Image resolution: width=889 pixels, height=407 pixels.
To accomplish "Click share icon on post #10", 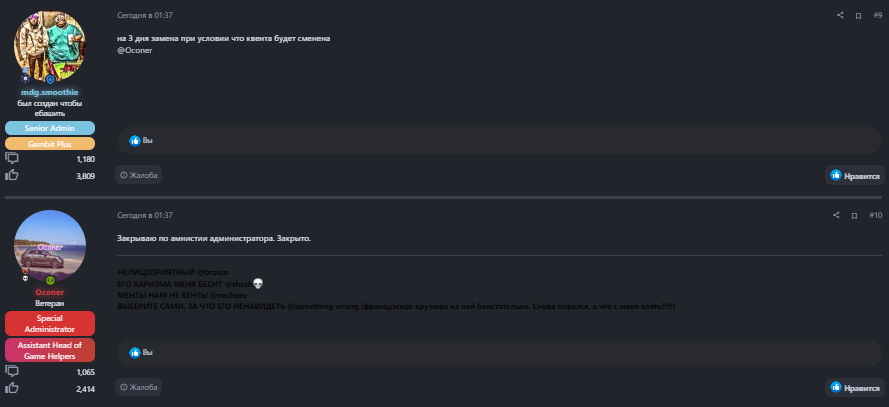I will coord(837,215).
